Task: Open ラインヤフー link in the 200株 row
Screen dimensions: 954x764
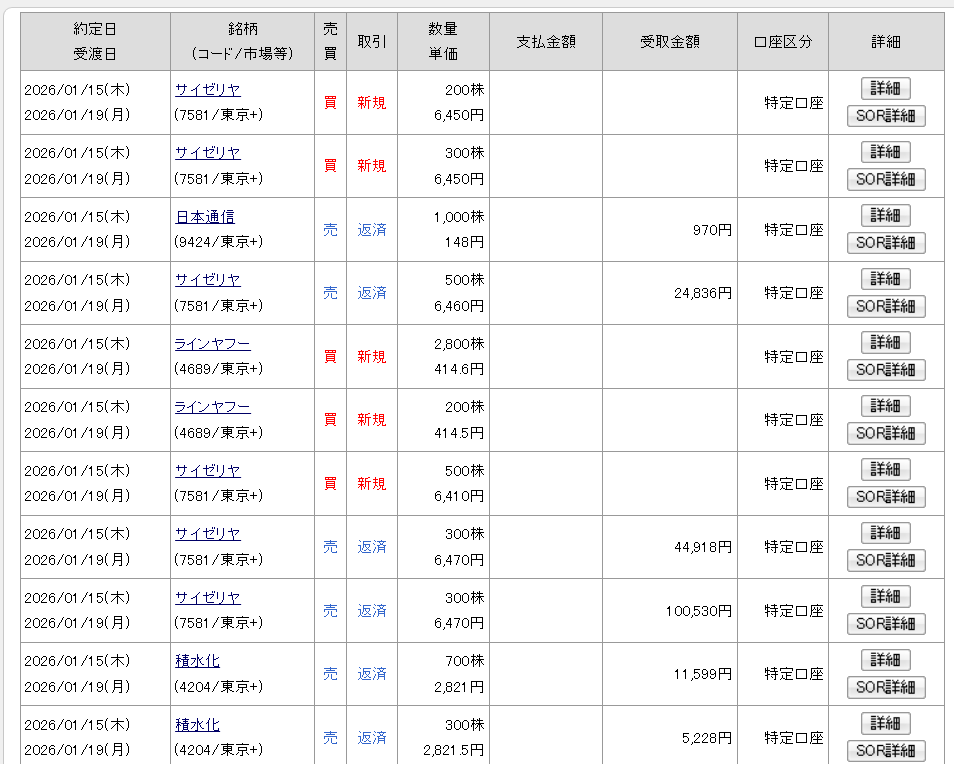Action: coord(212,407)
